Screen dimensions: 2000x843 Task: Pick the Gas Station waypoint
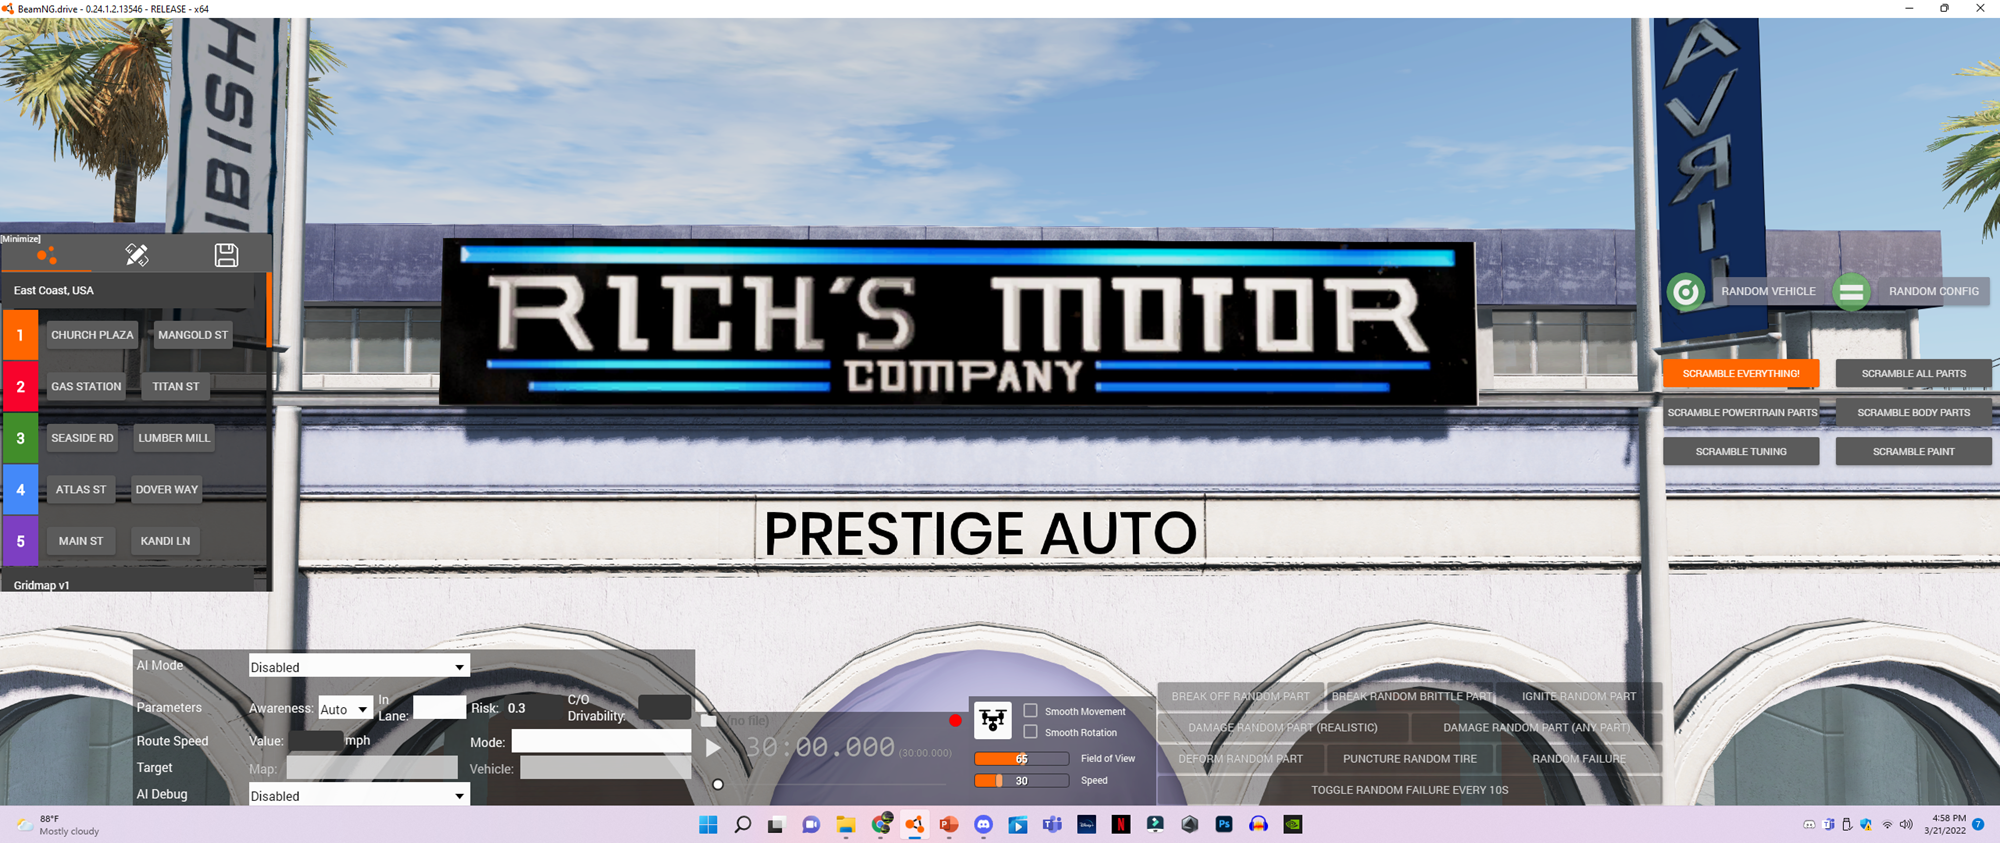point(86,386)
